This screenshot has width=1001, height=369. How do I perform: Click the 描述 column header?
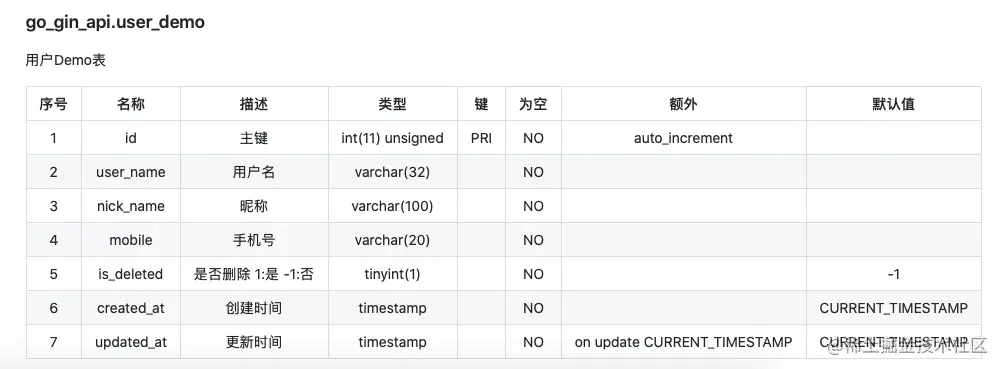point(254,104)
